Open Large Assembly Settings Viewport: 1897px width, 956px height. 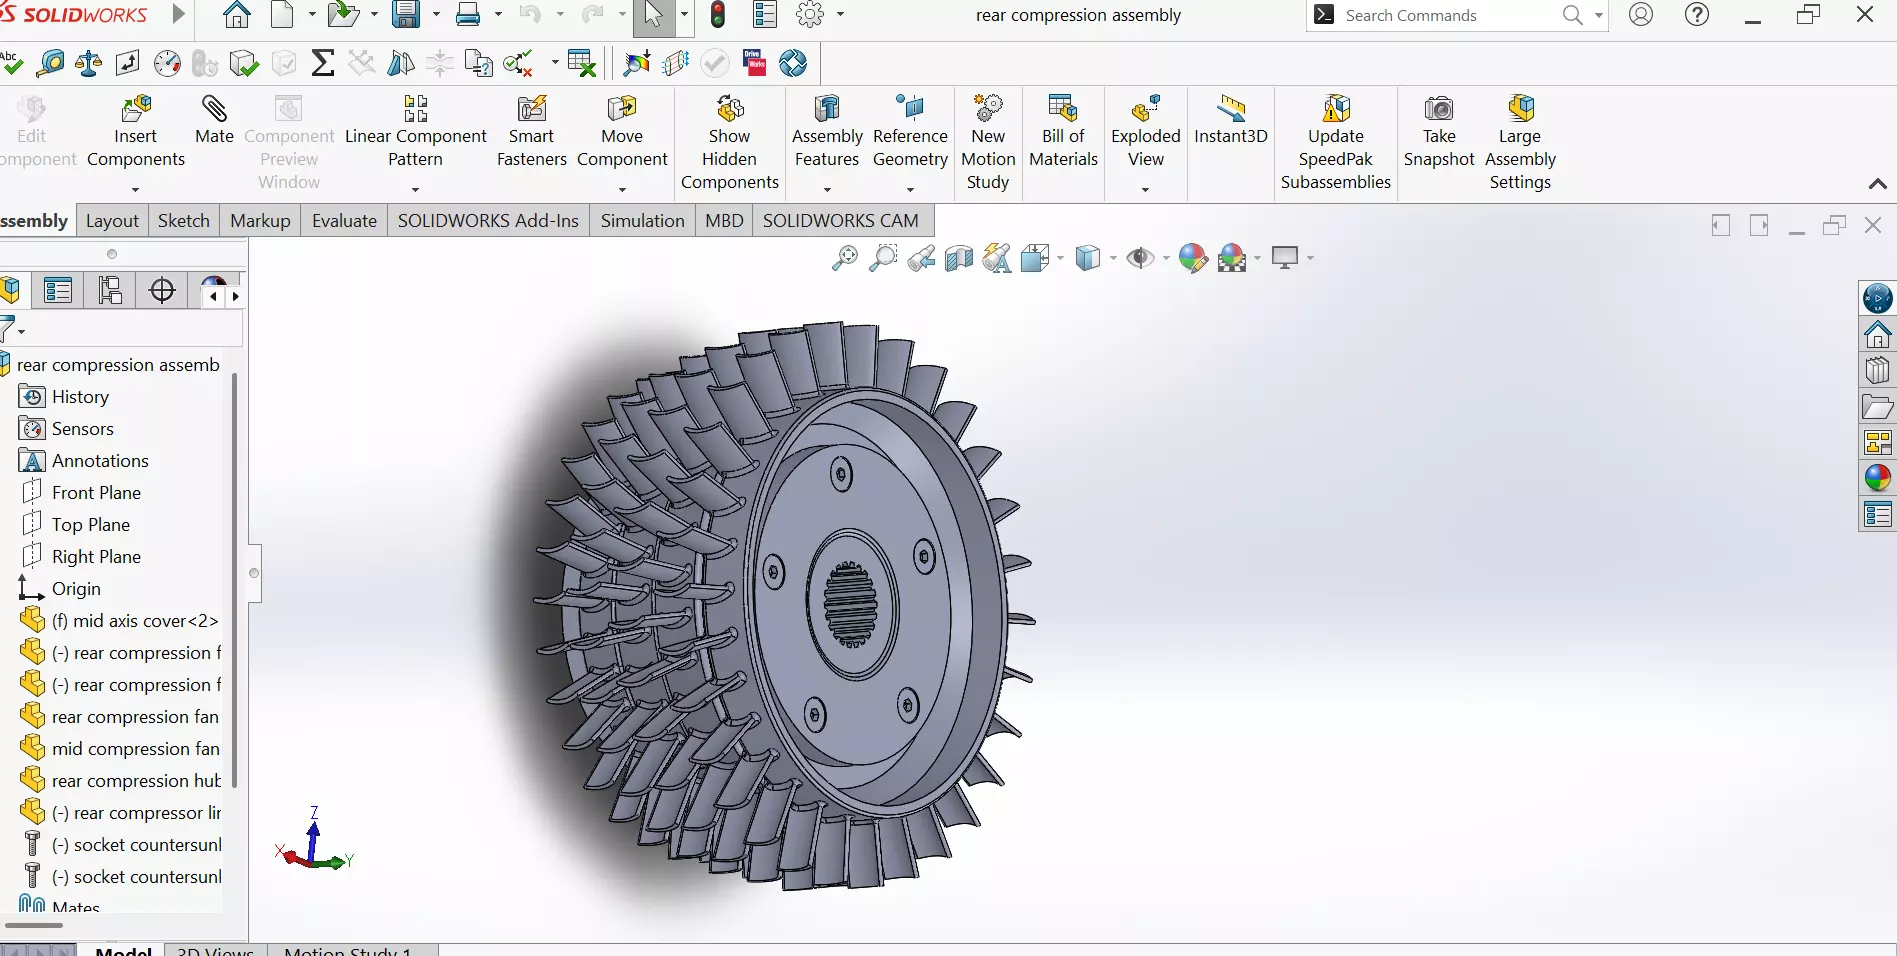click(x=1520, y=144)
